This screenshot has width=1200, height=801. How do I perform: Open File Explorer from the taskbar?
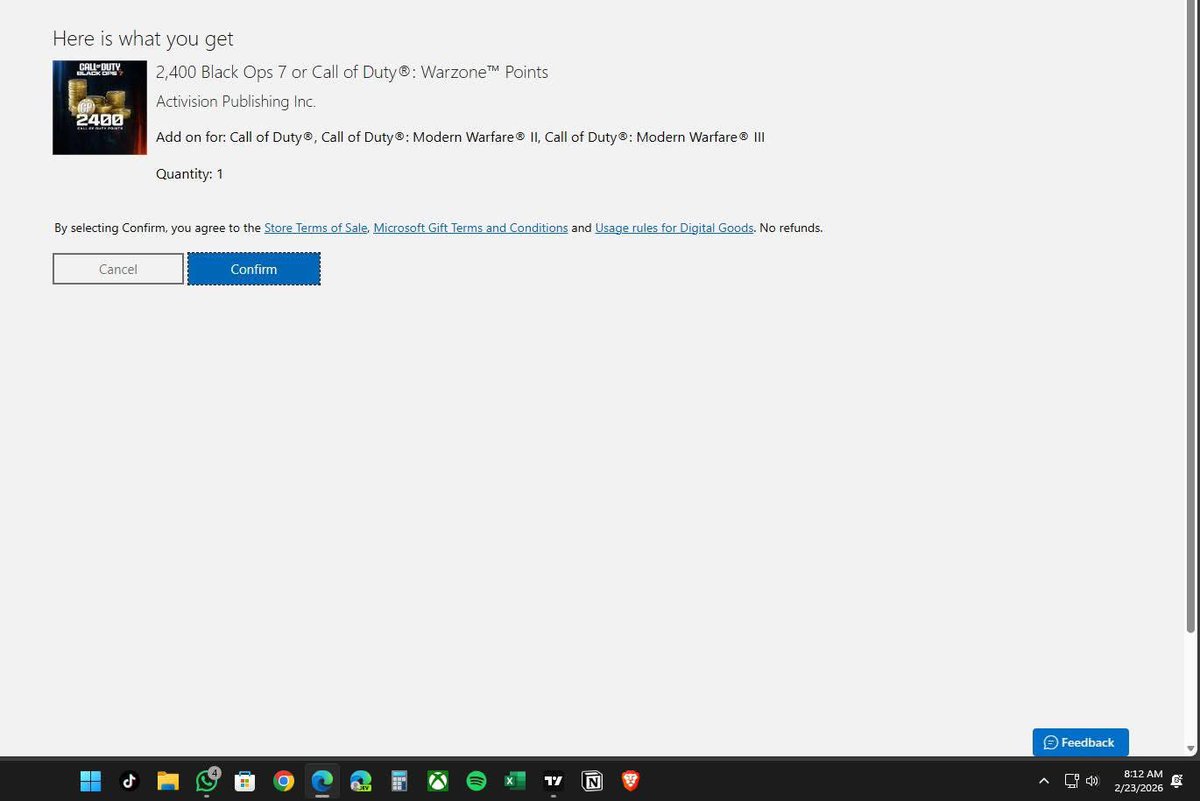167,781
